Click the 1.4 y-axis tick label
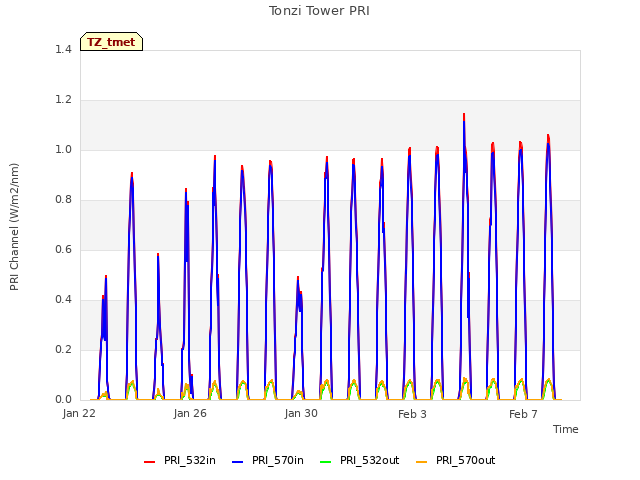This screenshot has height=480, width=640. click(63, 49)
